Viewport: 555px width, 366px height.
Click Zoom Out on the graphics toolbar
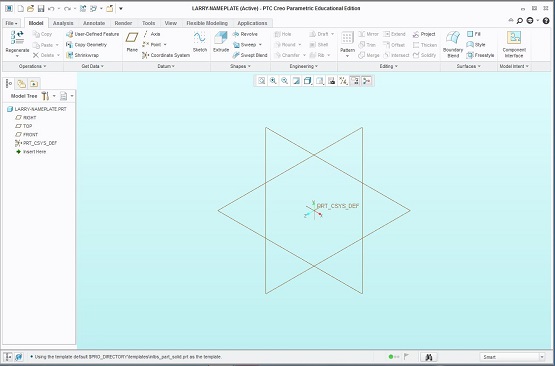tap(284, 81)
